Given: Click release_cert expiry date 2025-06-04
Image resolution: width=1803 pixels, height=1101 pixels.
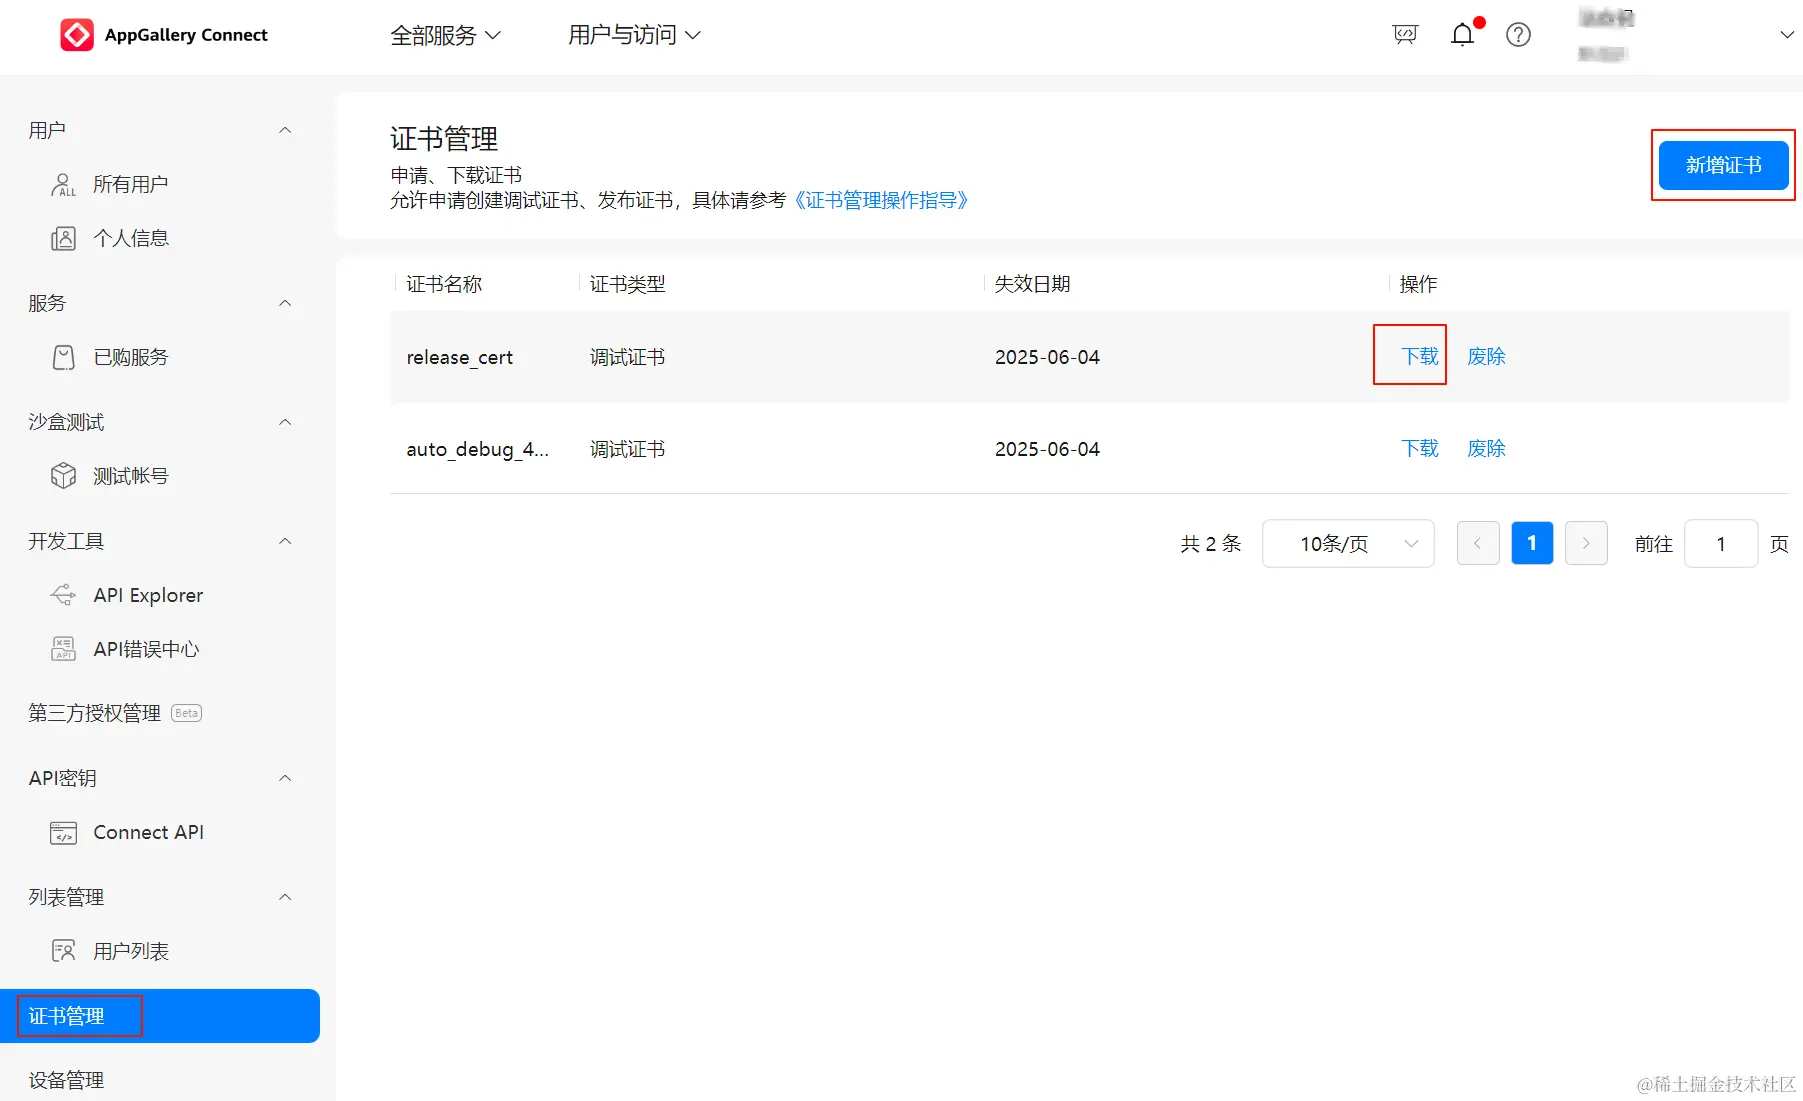Looking at the screenshot, I should (1047, 357).
